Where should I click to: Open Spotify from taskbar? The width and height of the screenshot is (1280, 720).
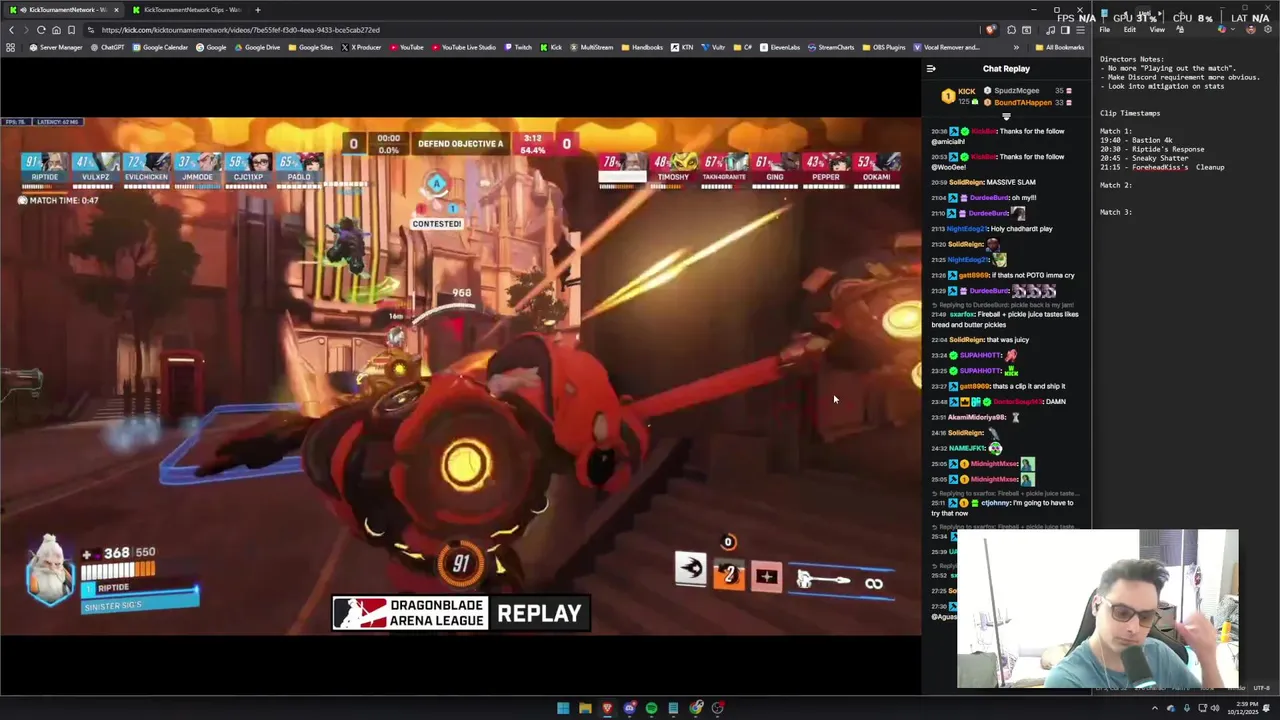coord(651,708)
